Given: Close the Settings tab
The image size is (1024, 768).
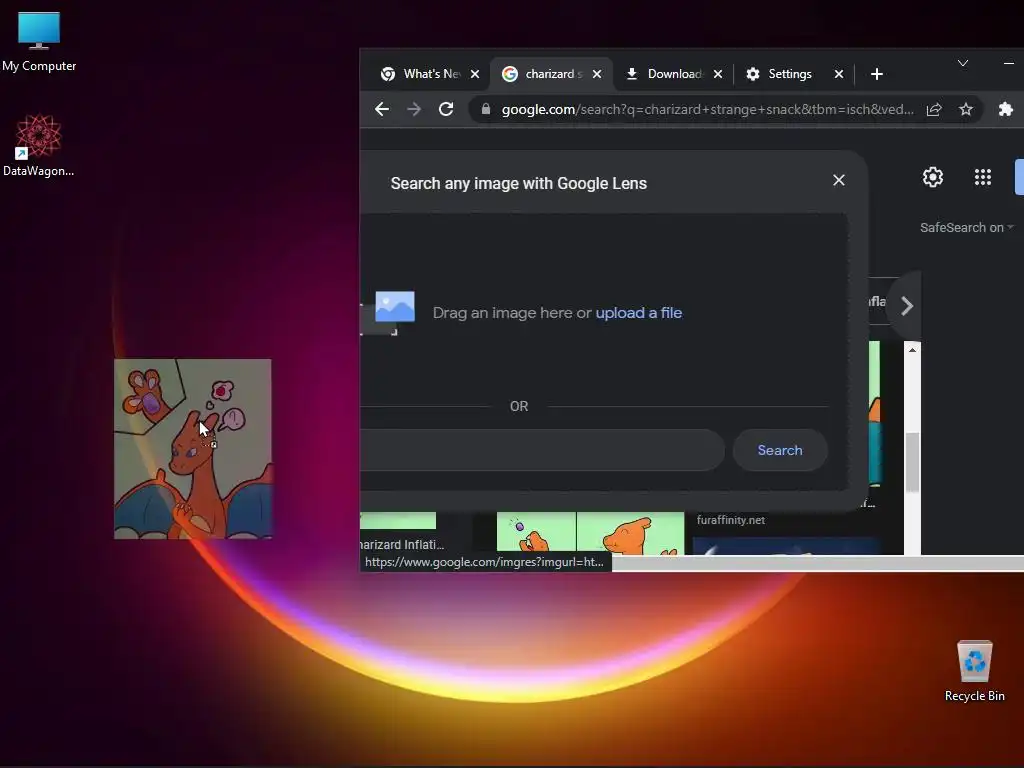Looking at the screenshot, I should pyautogui.click(x=839, y=74).
